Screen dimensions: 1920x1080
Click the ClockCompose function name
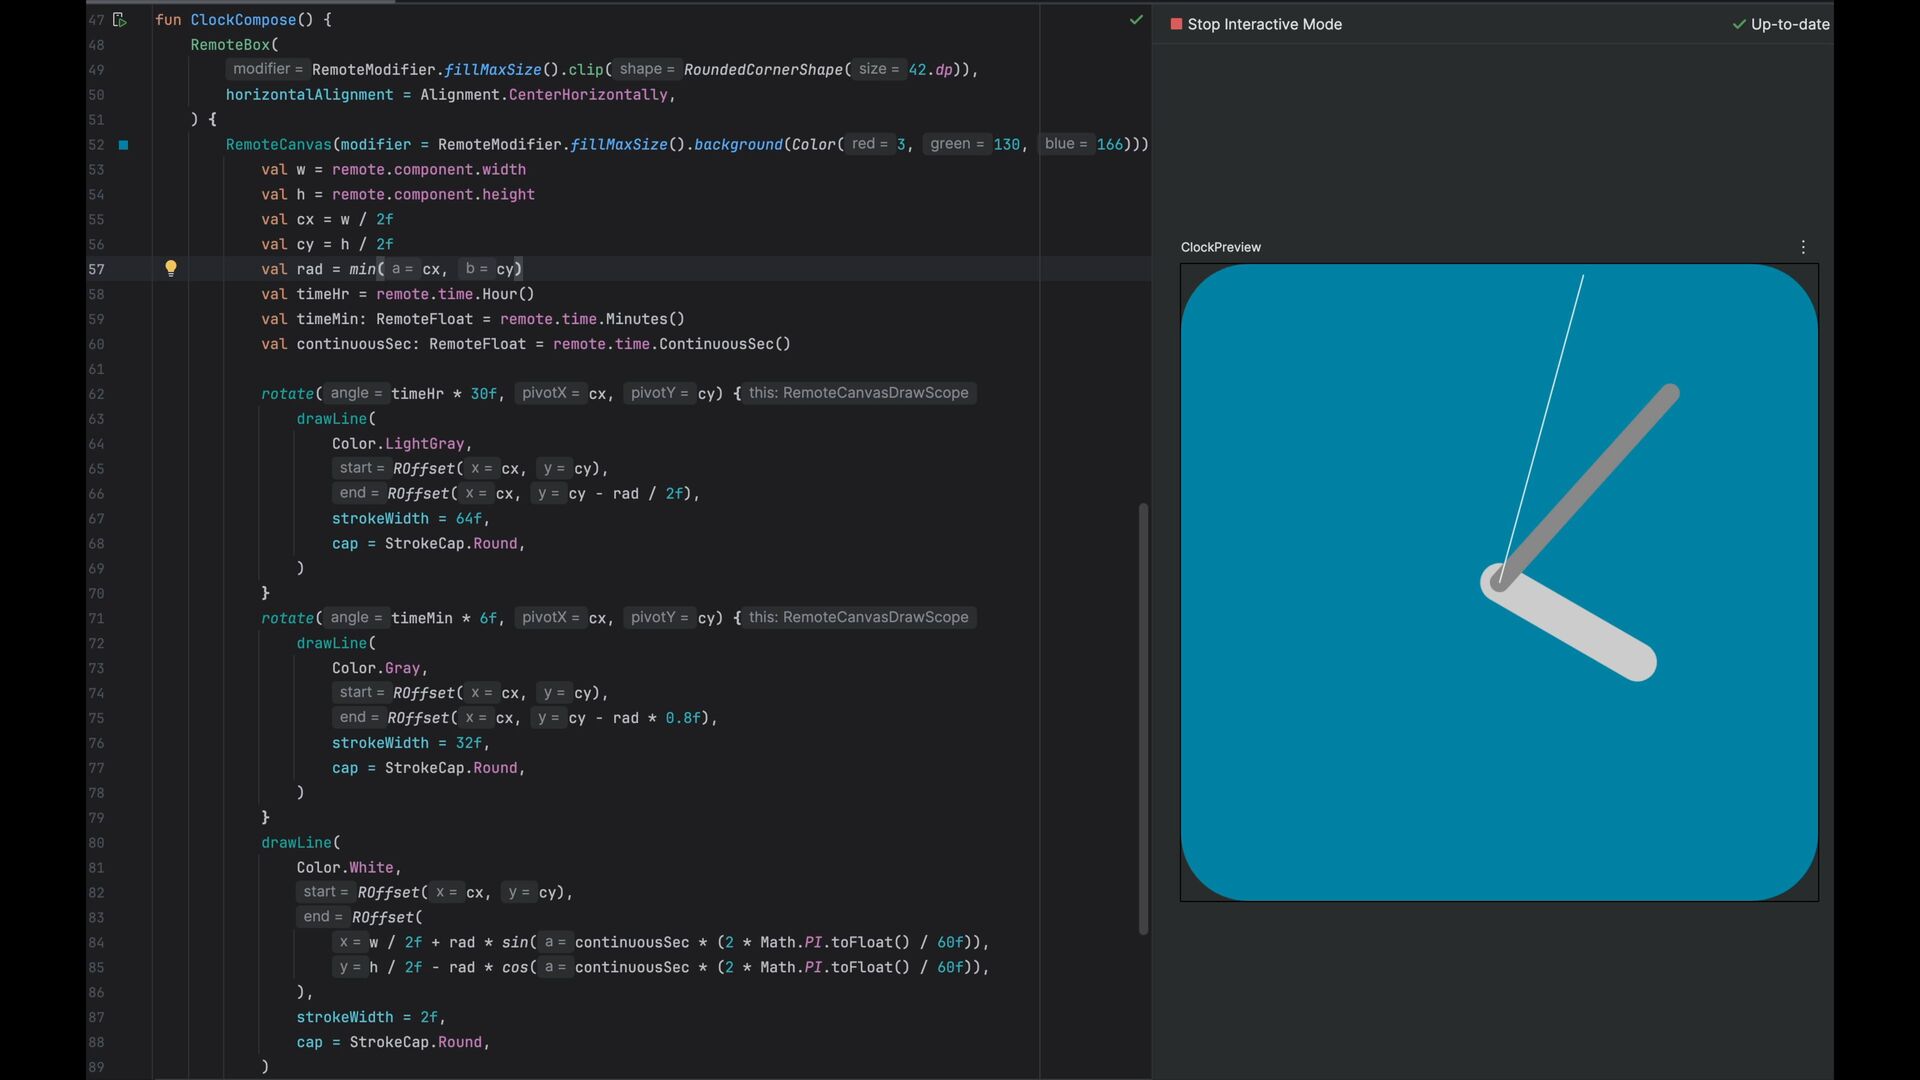point(243,20)
